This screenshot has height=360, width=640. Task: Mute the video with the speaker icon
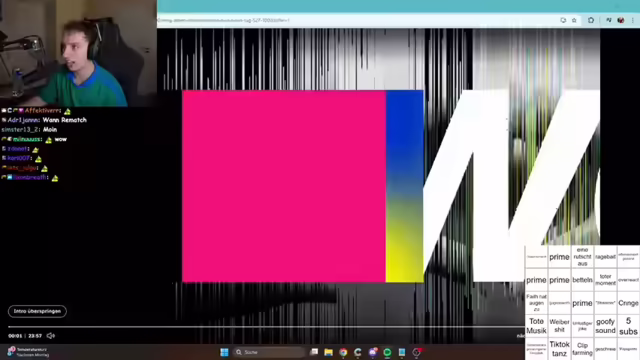51,336
